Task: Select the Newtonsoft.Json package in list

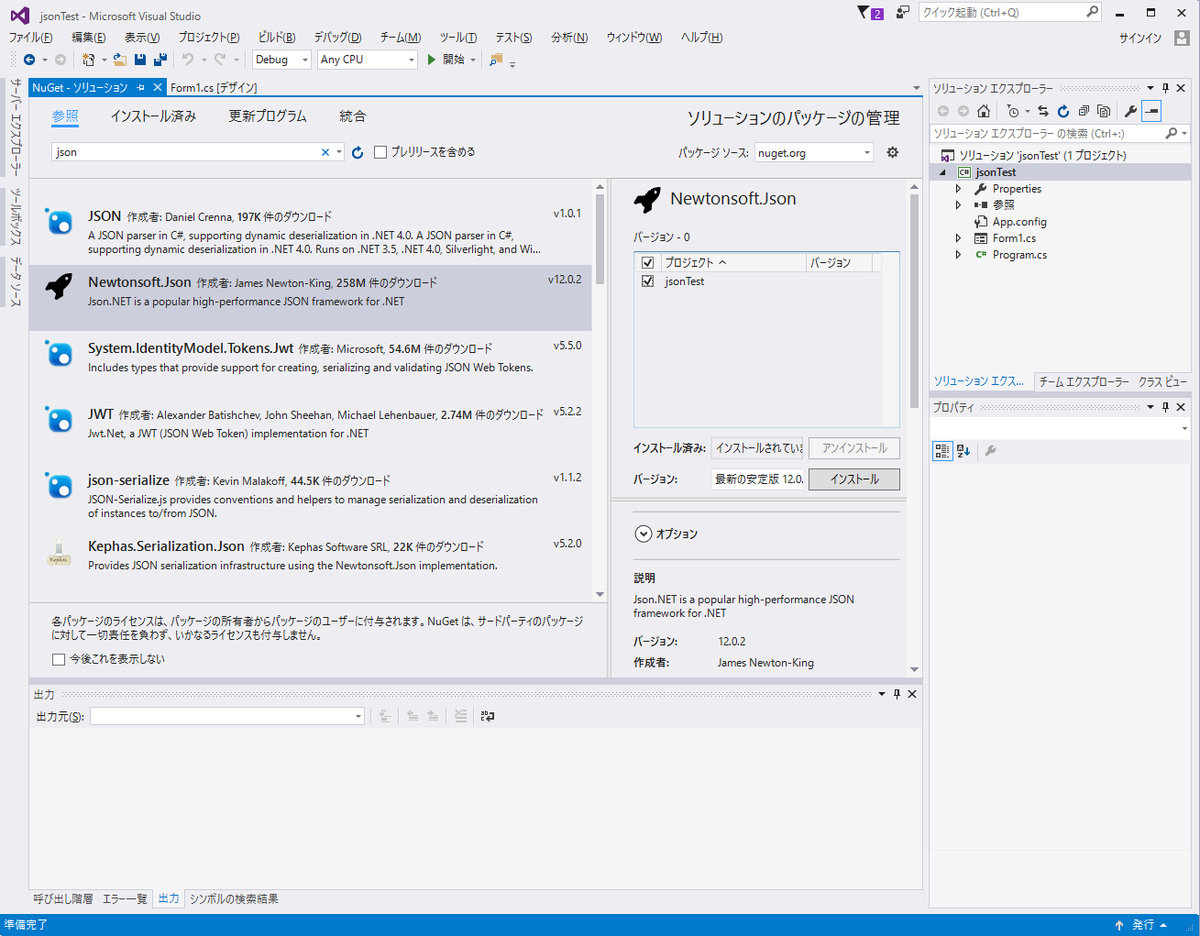Action: pos(310,298)
